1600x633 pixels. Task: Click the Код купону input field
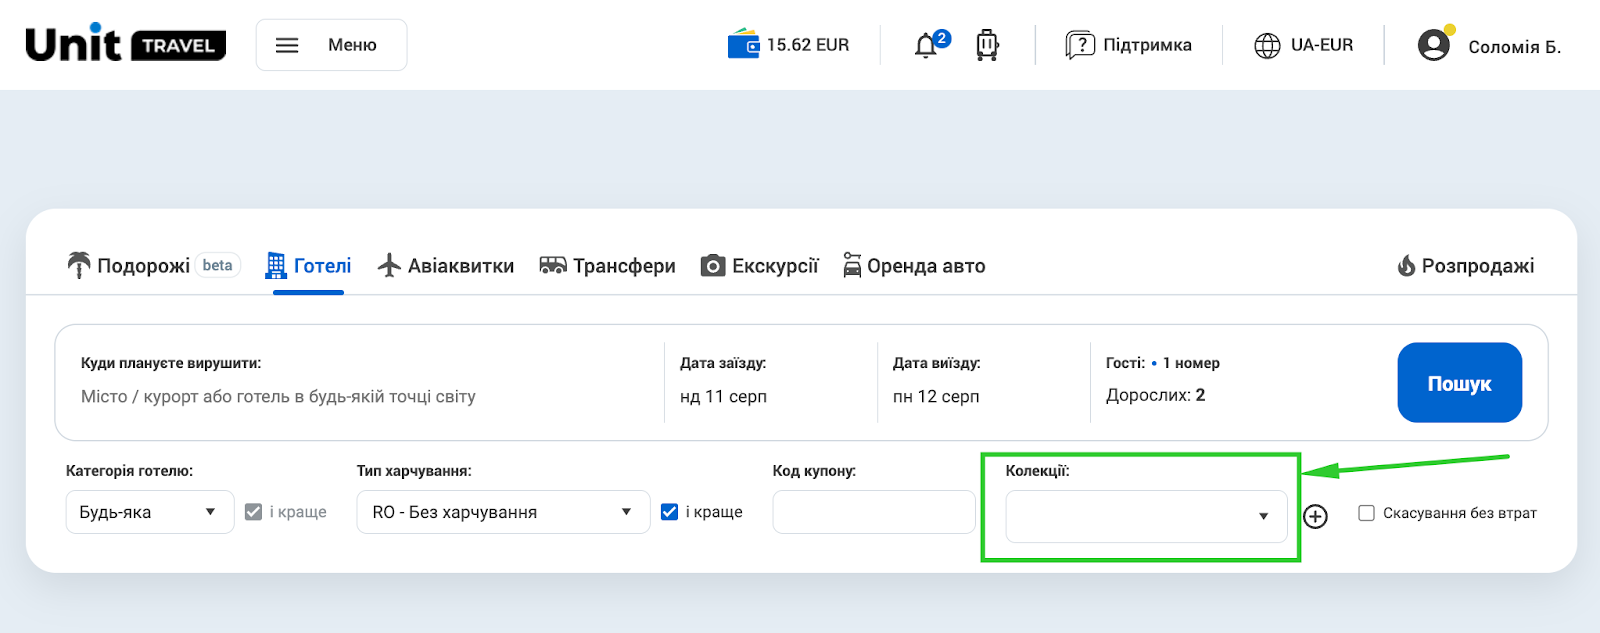873,512
